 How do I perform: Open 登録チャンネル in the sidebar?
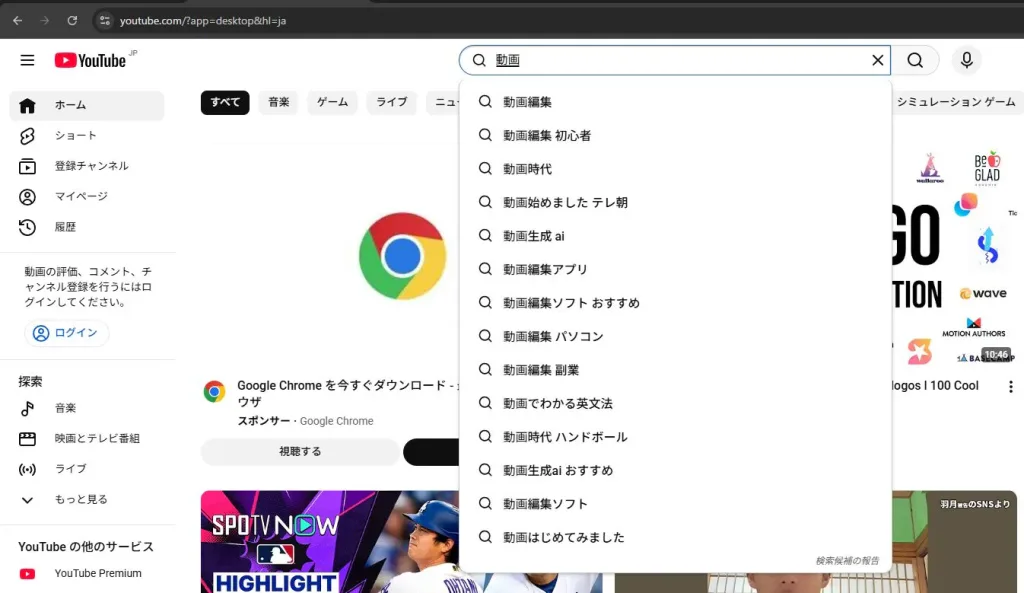(87, 166)
